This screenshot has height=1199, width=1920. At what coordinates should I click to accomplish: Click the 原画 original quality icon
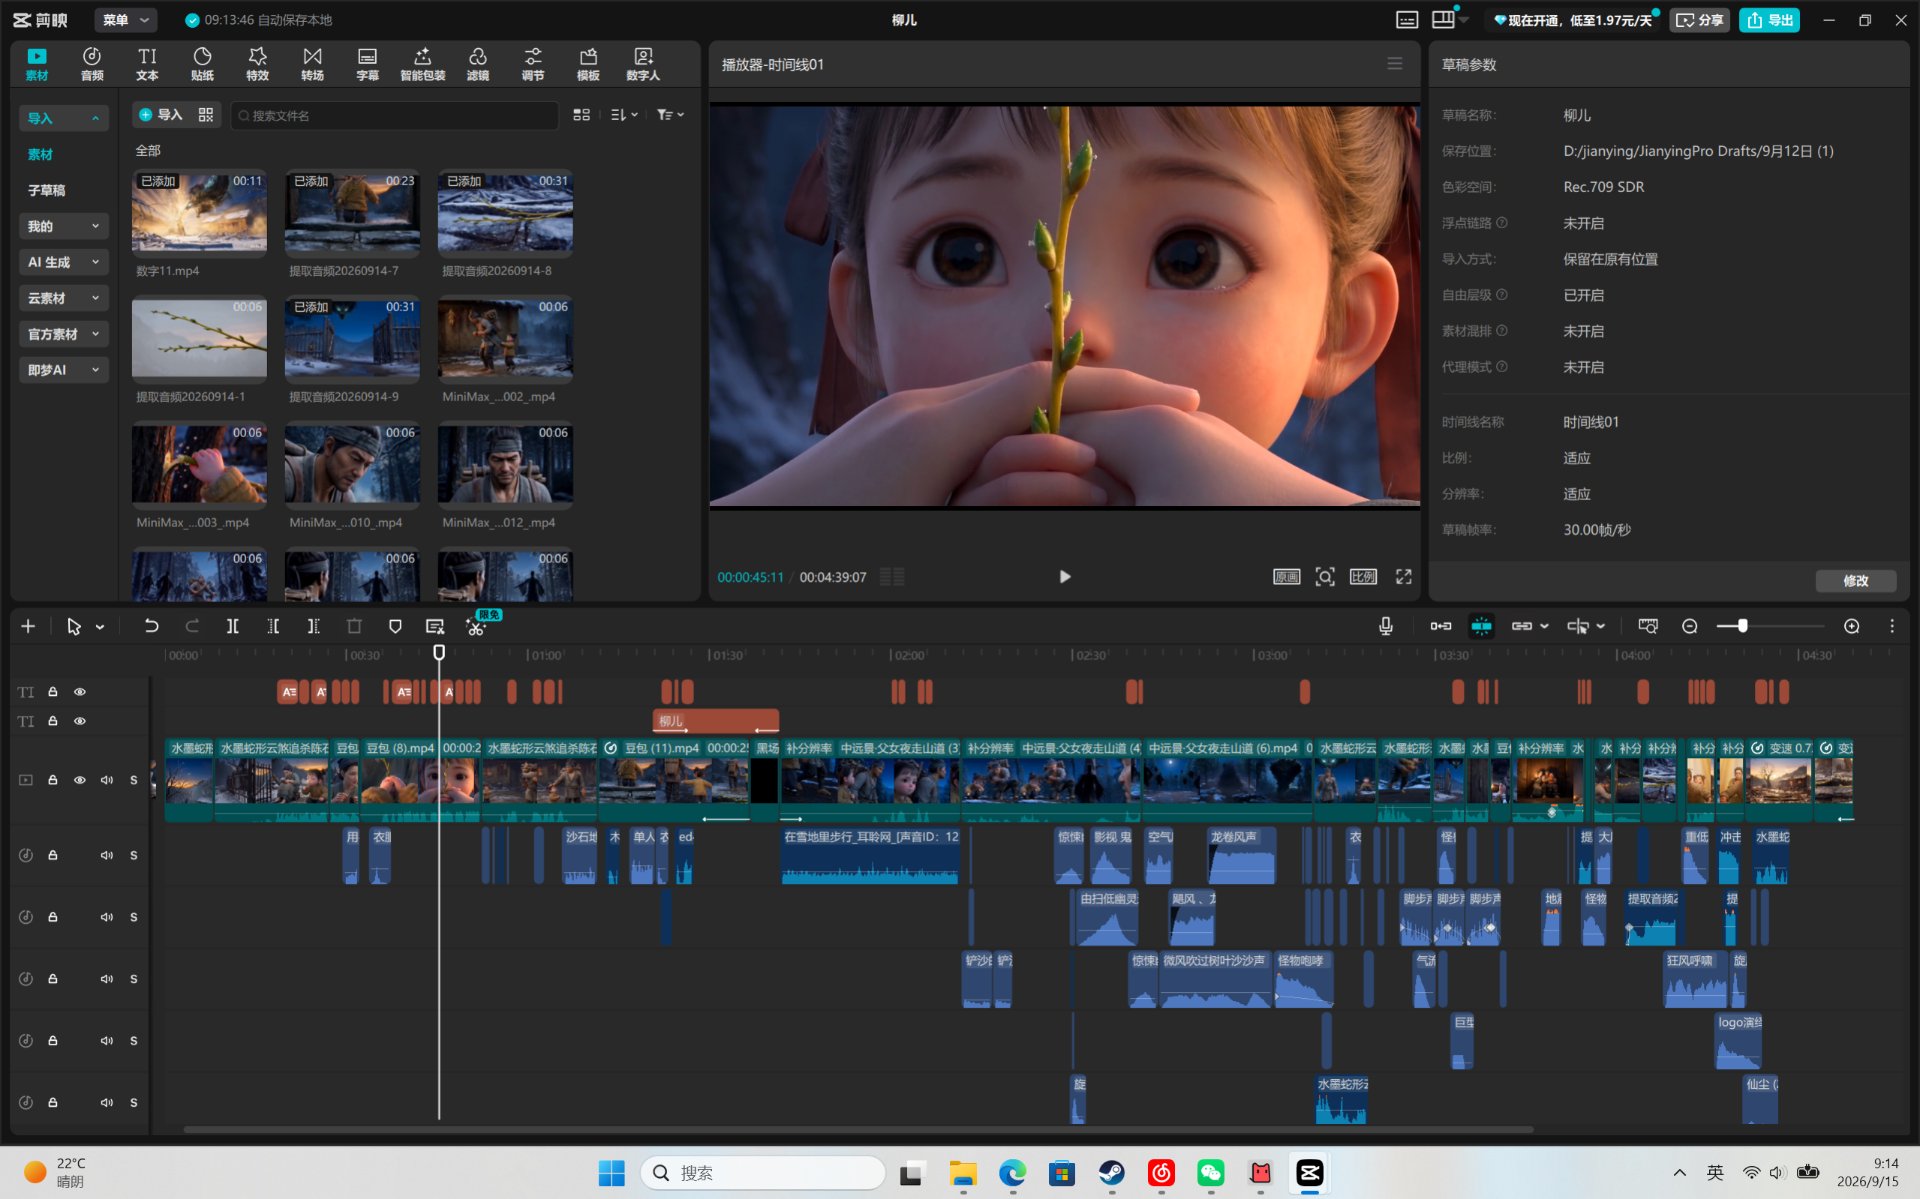[1286, 577]
